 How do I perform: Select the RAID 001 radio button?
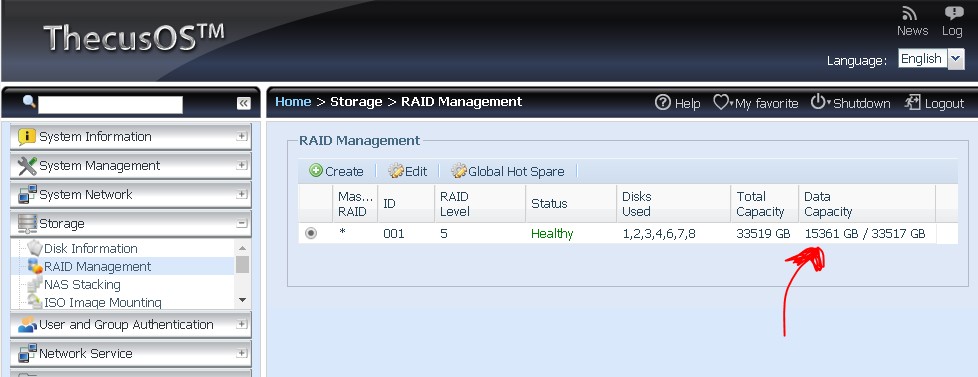tap(311, 233)
